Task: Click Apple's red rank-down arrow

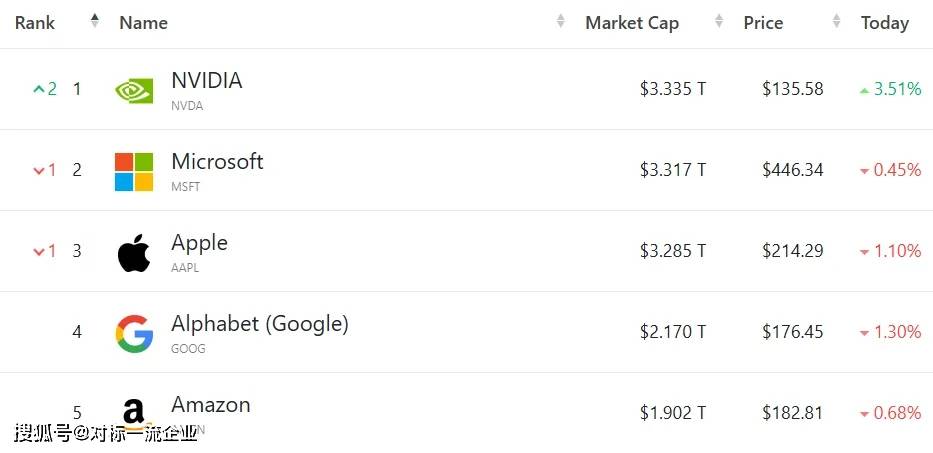Action: coord(39,252)
